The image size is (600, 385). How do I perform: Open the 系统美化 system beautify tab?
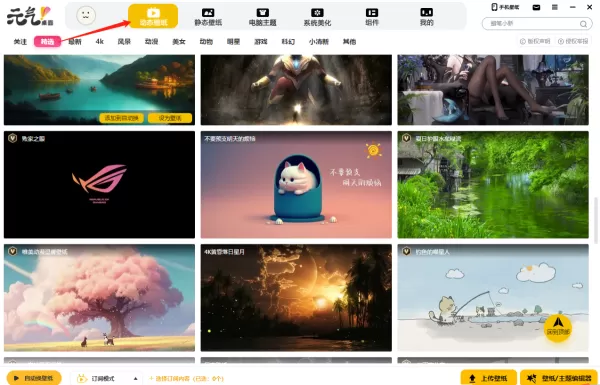317,17
